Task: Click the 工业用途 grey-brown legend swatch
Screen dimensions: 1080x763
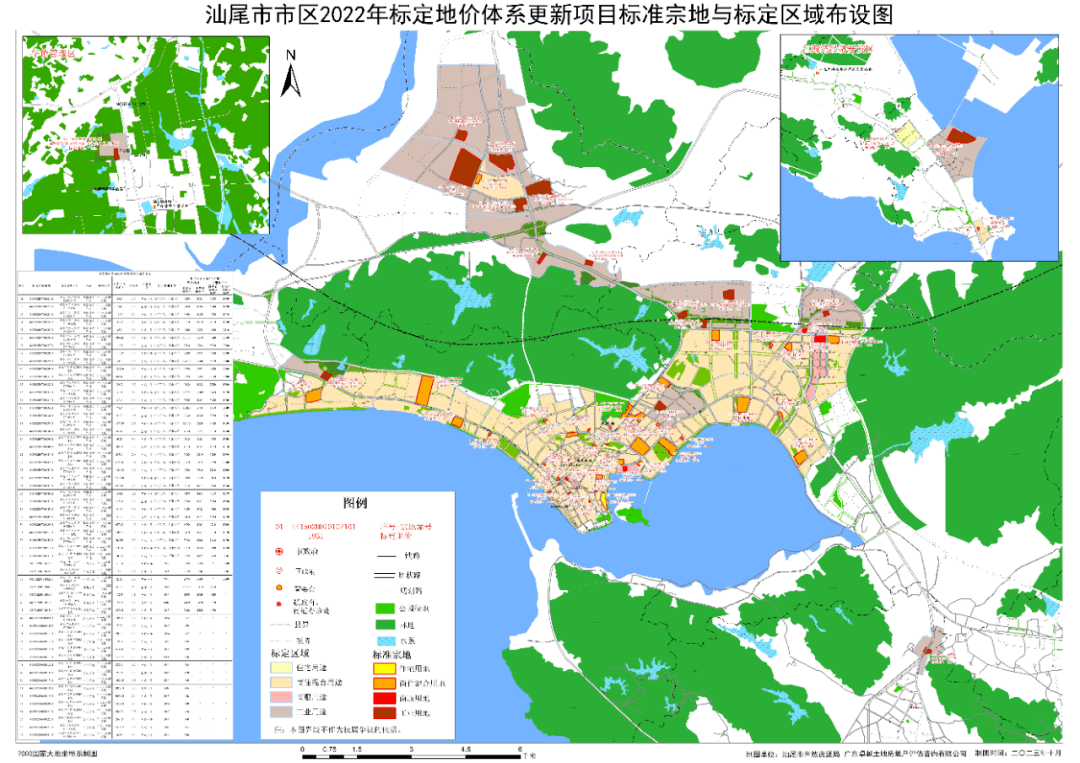Action: [280, 712]
